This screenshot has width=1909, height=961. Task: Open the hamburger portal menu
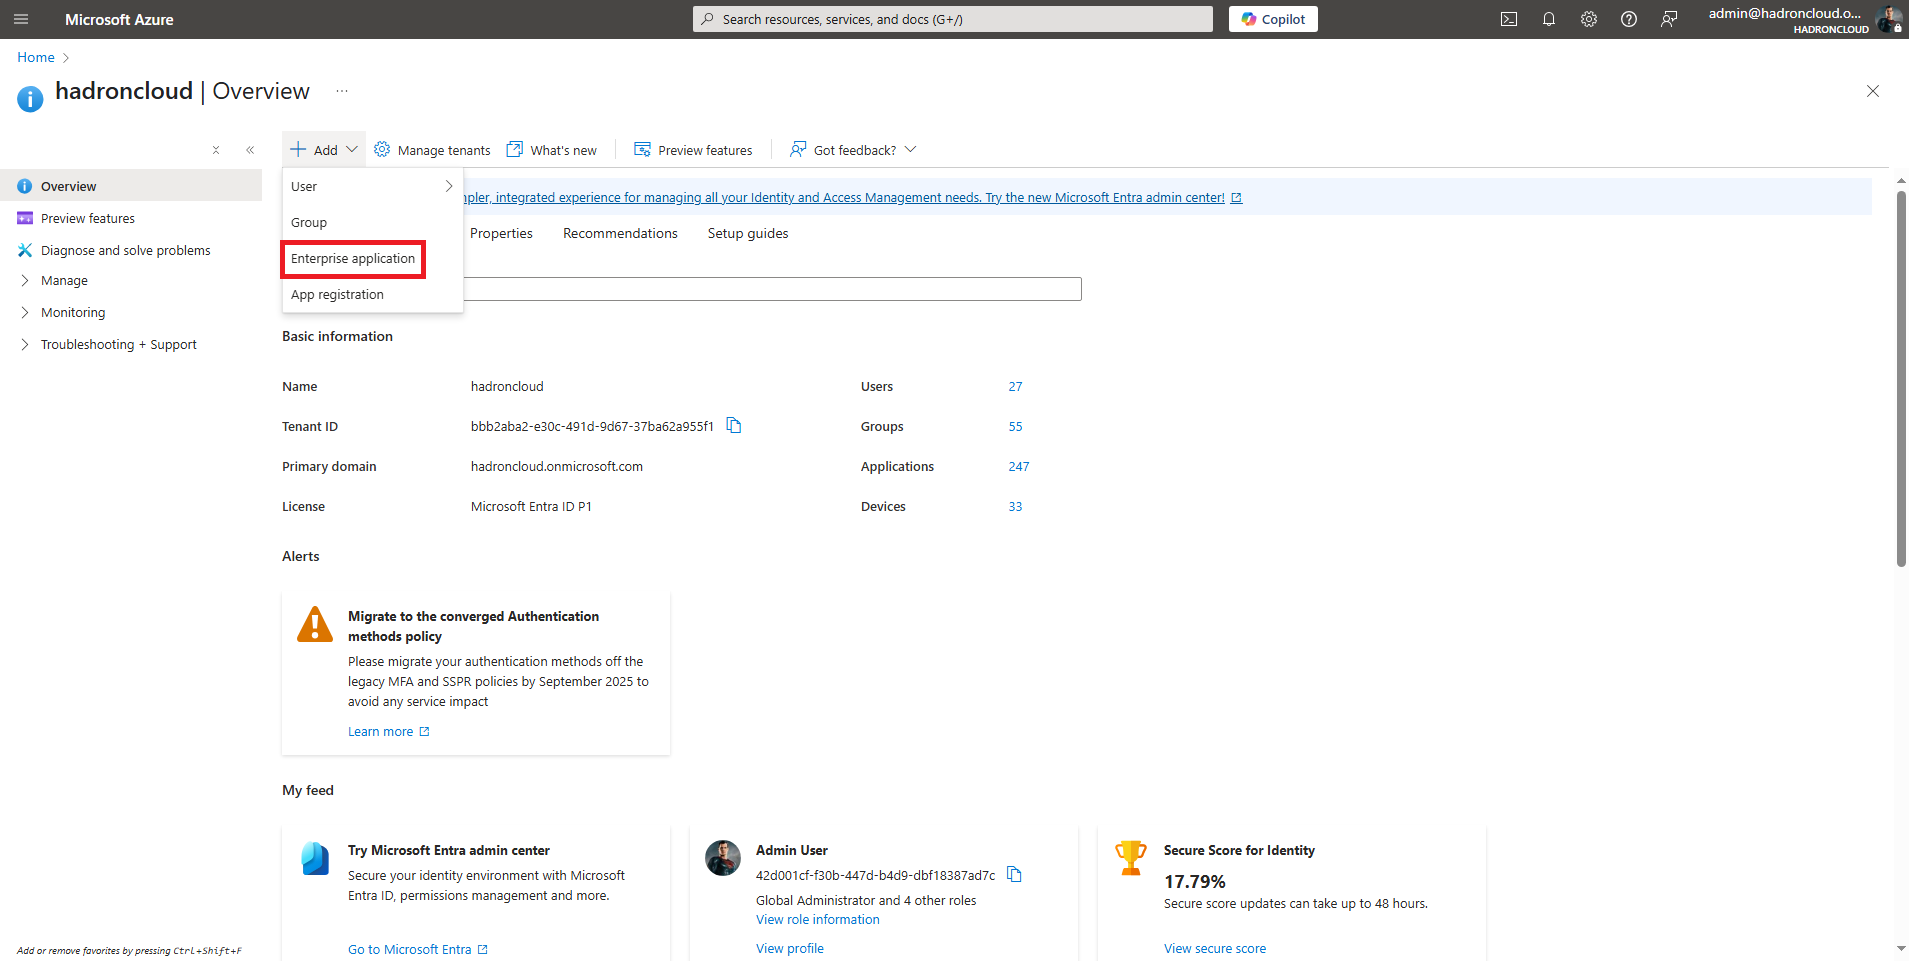click(x=21, y=19)
